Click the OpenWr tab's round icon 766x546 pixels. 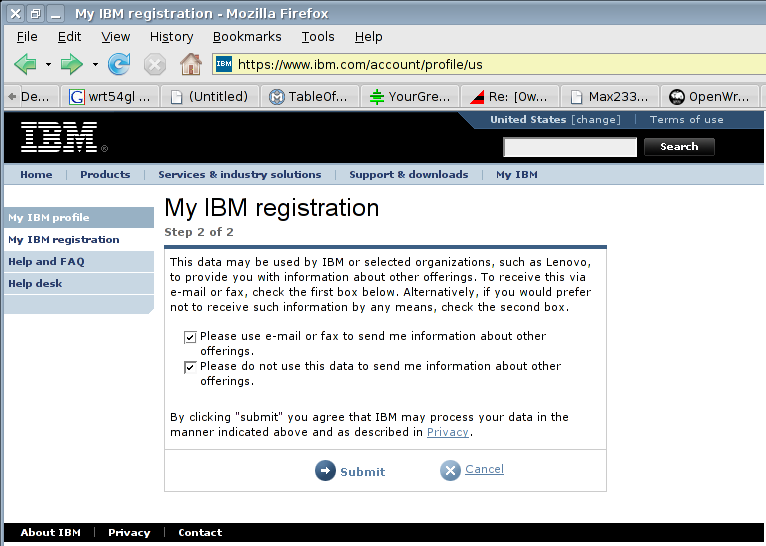point(677,97)
